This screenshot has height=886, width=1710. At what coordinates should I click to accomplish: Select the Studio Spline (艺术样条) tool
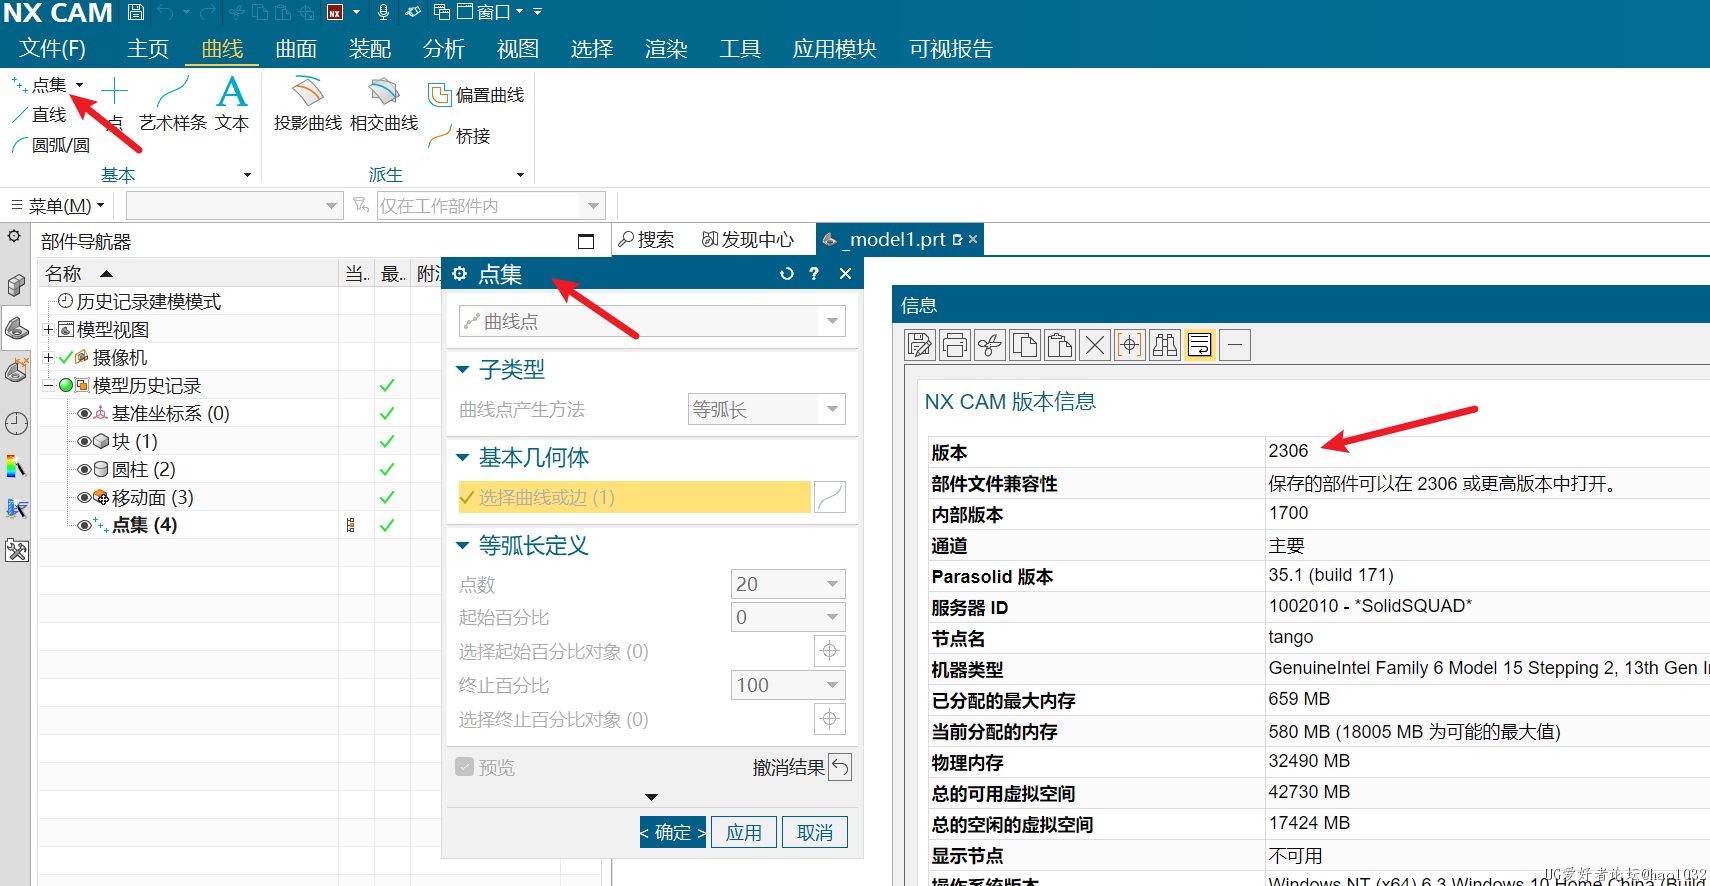[173, 103]
